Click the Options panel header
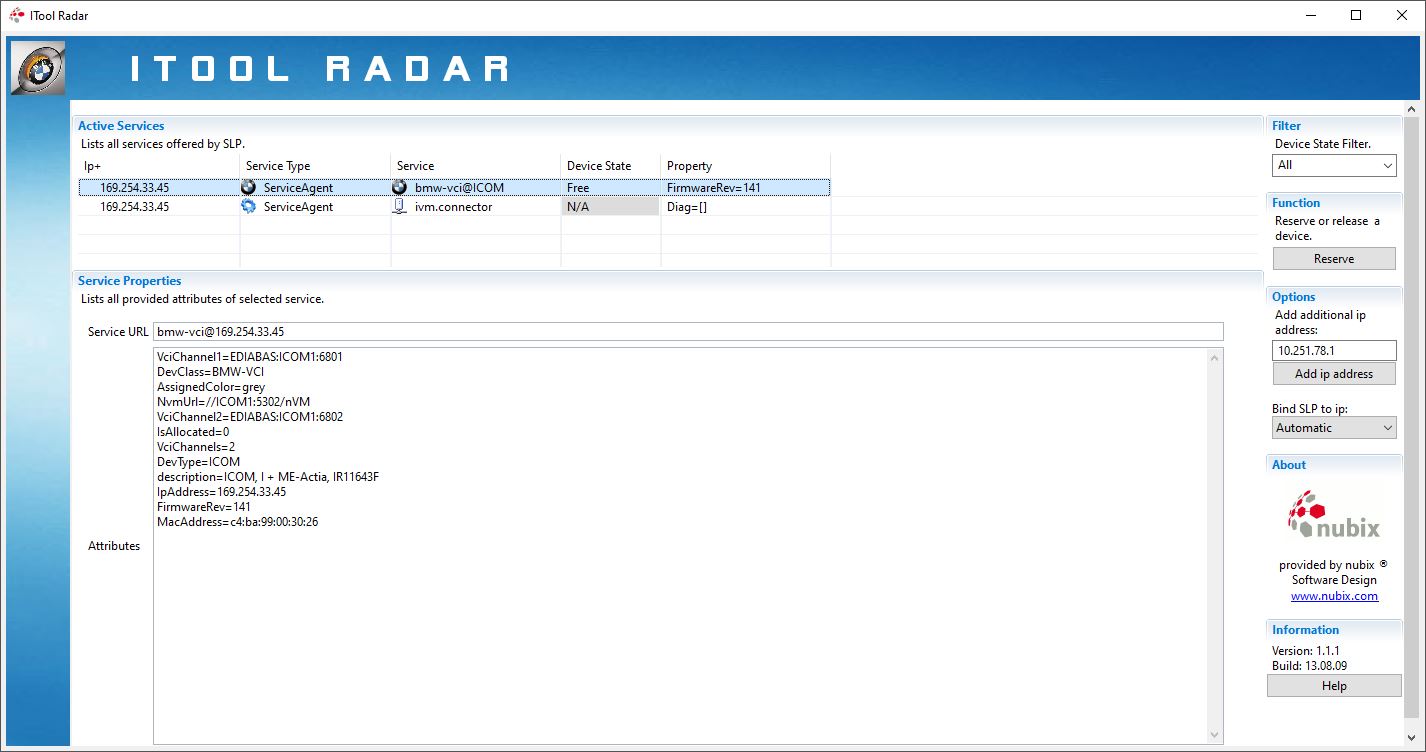Viewport: 1426px width, 752px height. coord(1335,296)
